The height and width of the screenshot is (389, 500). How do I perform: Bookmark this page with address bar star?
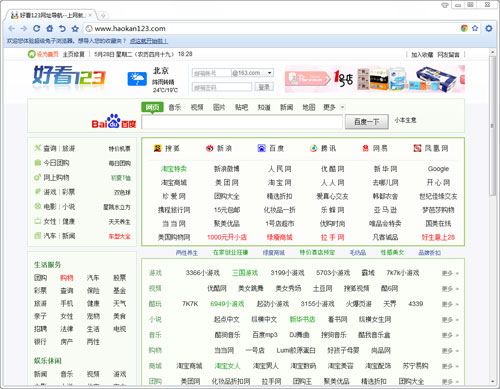[475, 28]
